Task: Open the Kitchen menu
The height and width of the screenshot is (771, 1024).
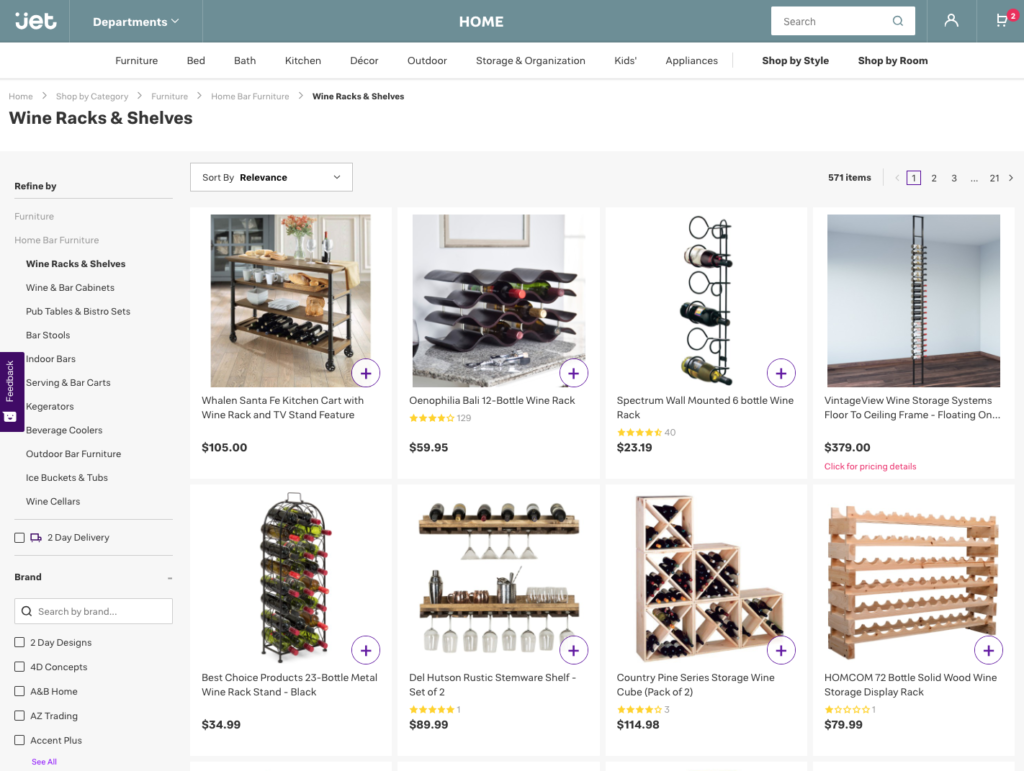Action: point(303,61)
